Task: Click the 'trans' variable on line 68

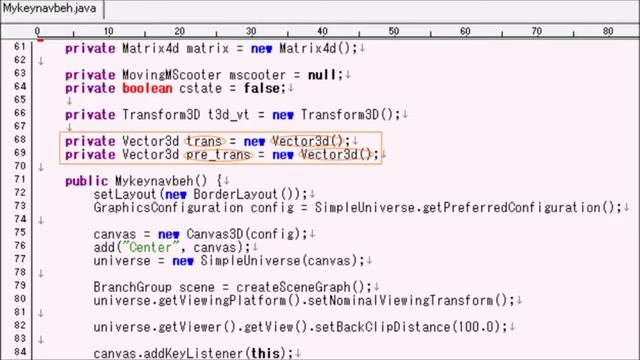Action: (x=204, y=141)
